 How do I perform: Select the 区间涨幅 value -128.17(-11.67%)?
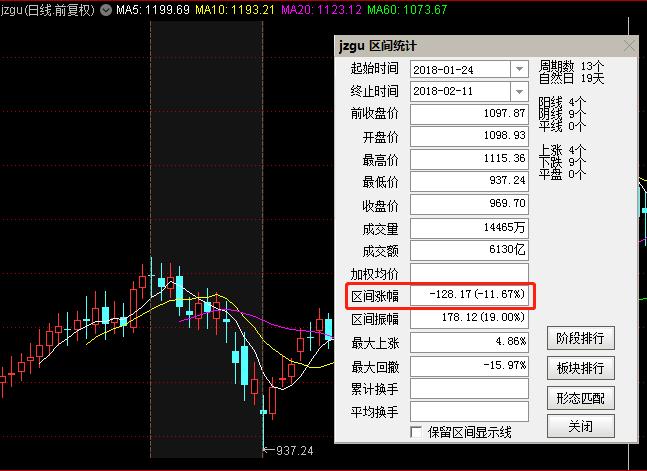click(x=469, y=295)
